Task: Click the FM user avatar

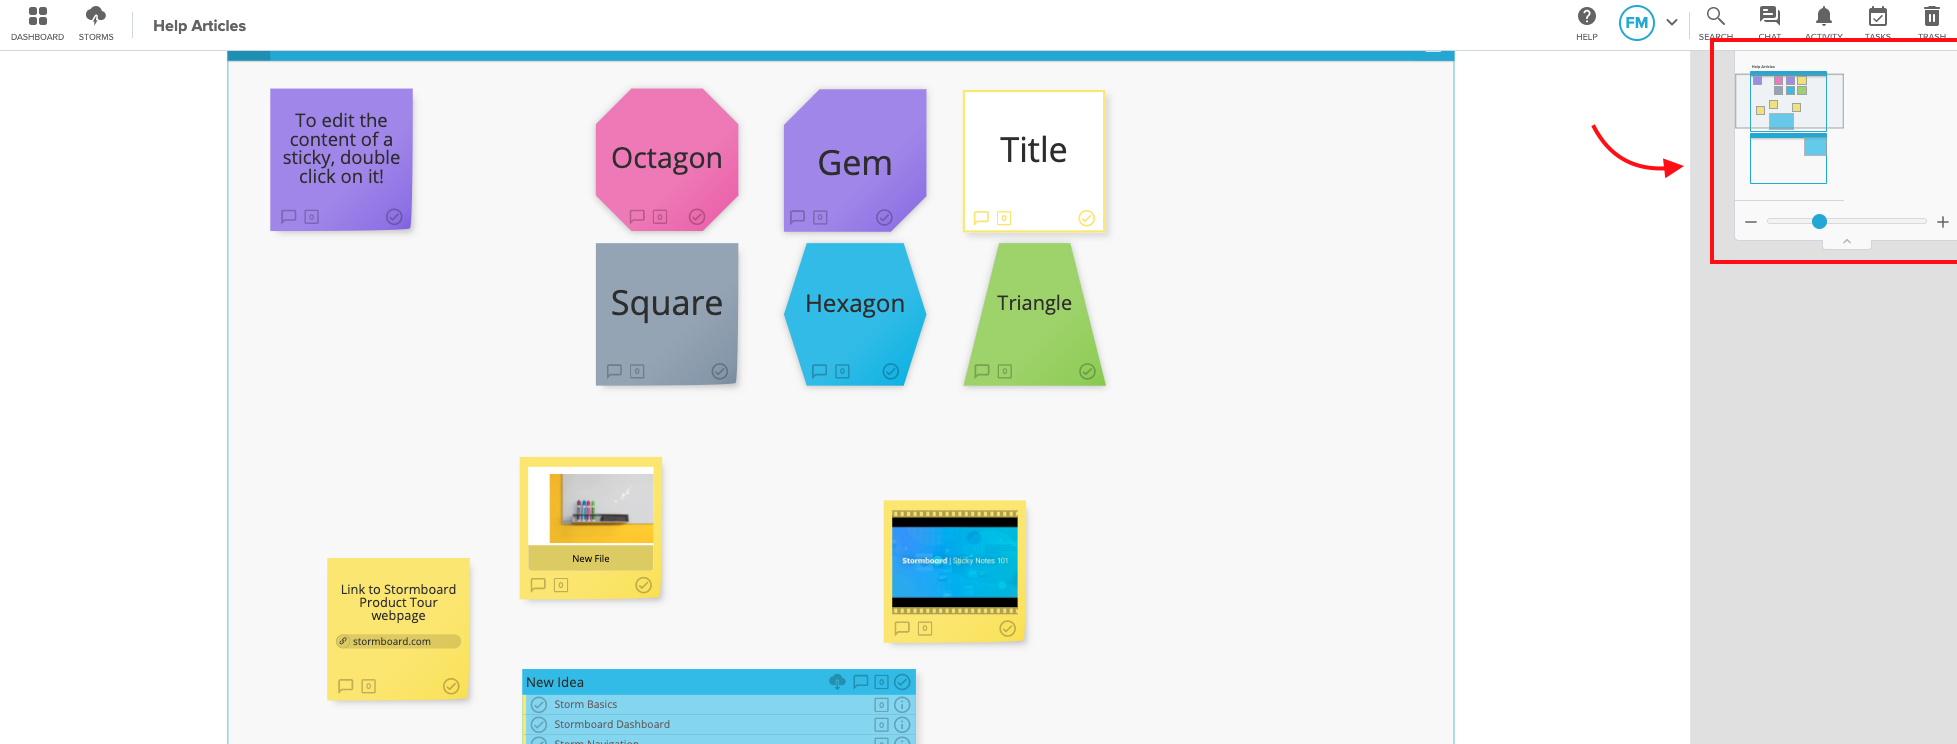Action: coord(1637,23)
